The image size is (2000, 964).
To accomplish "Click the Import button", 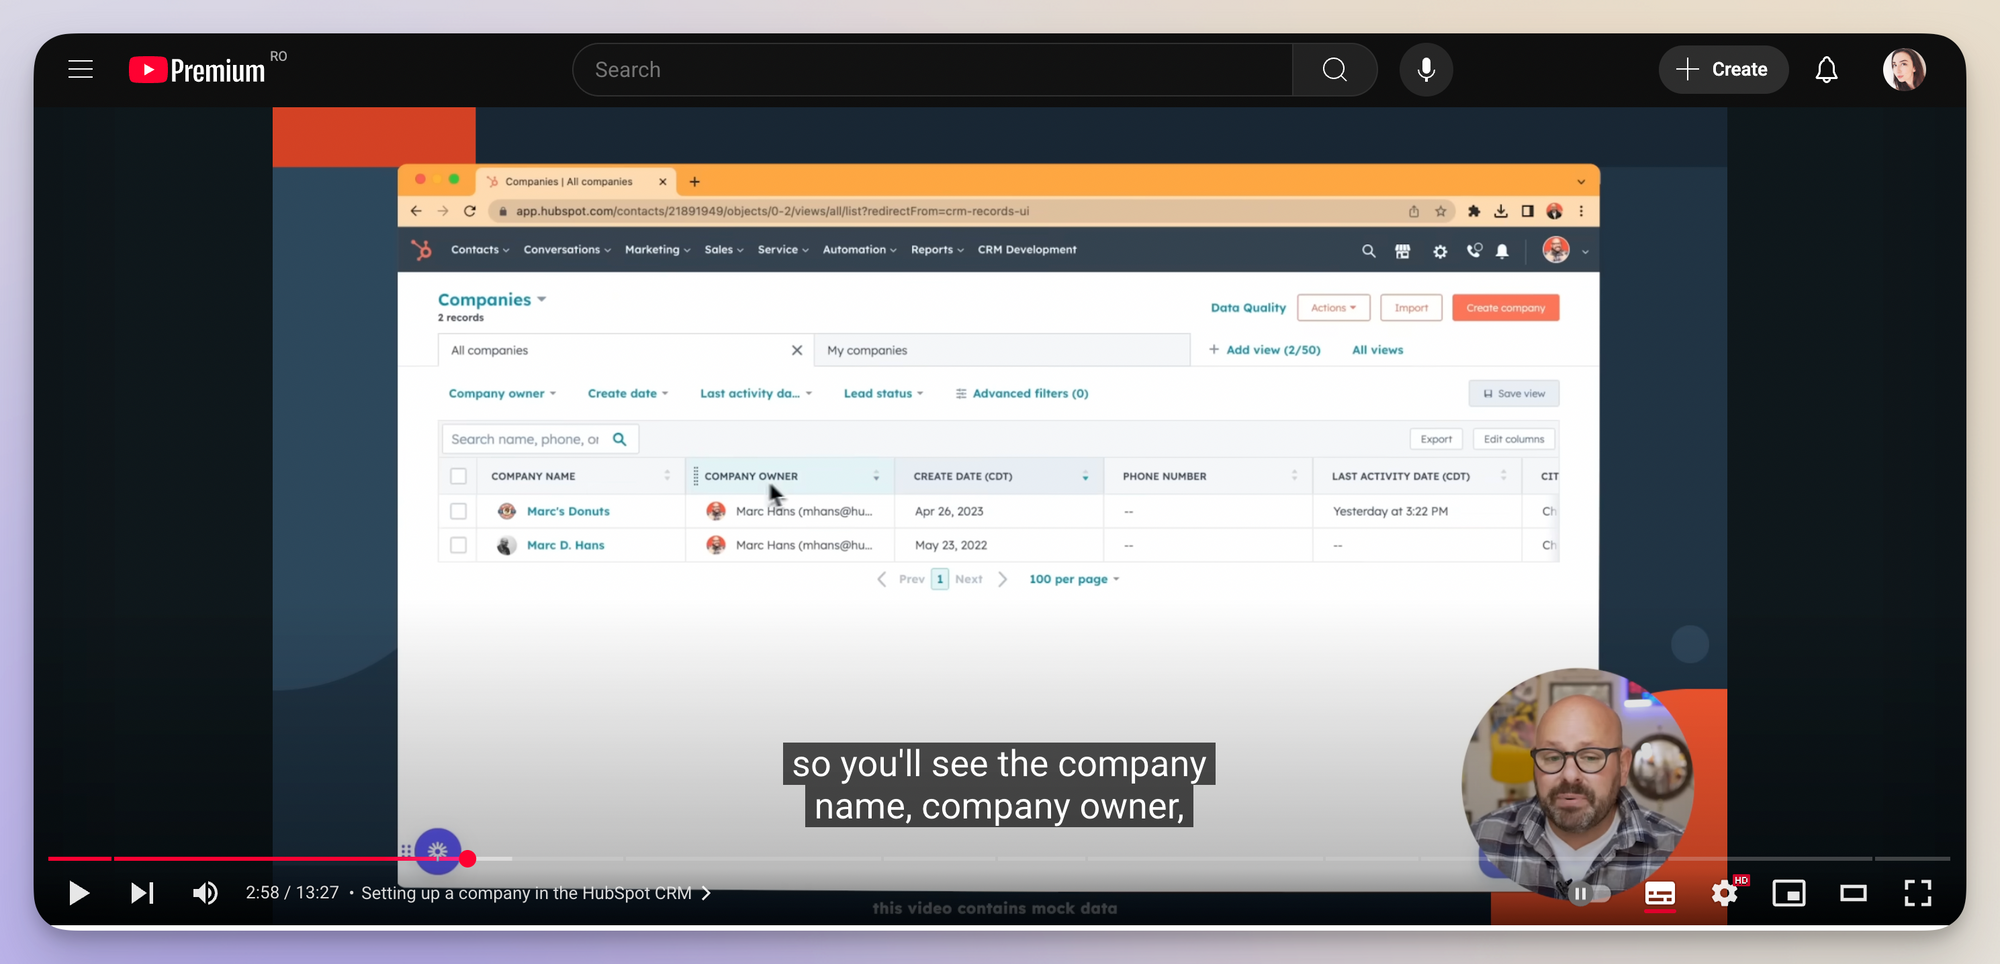I will tap(1411, 308).
